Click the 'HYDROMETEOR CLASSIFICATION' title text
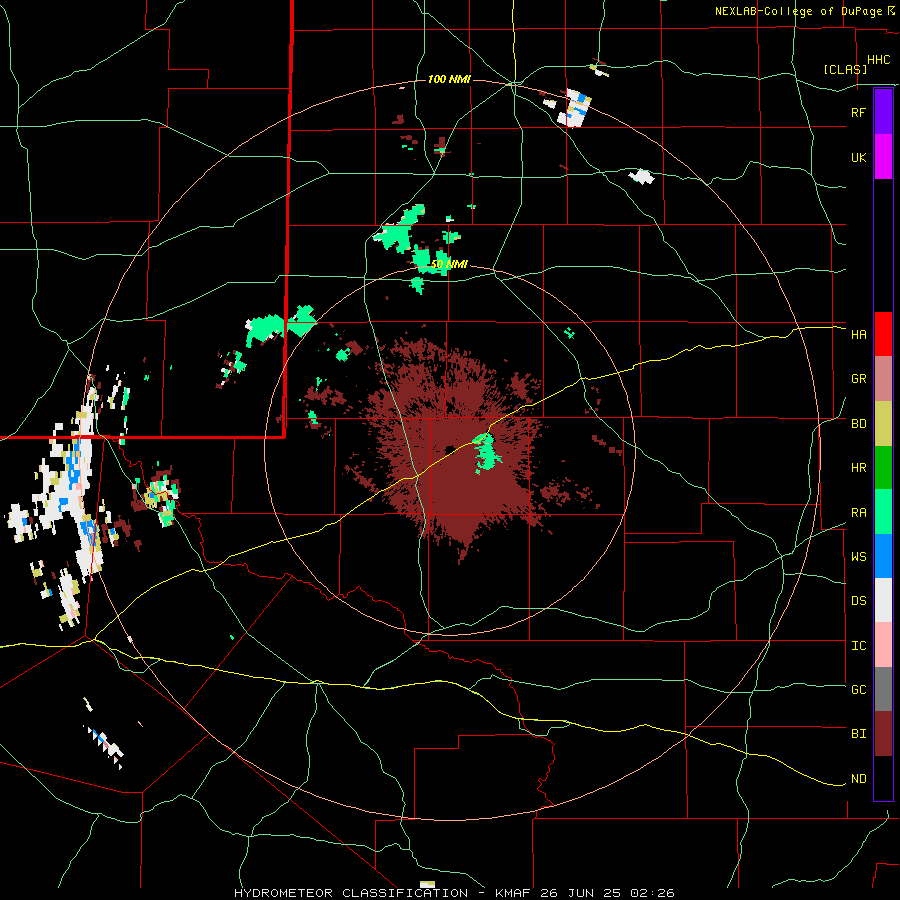 click(351, 893)
